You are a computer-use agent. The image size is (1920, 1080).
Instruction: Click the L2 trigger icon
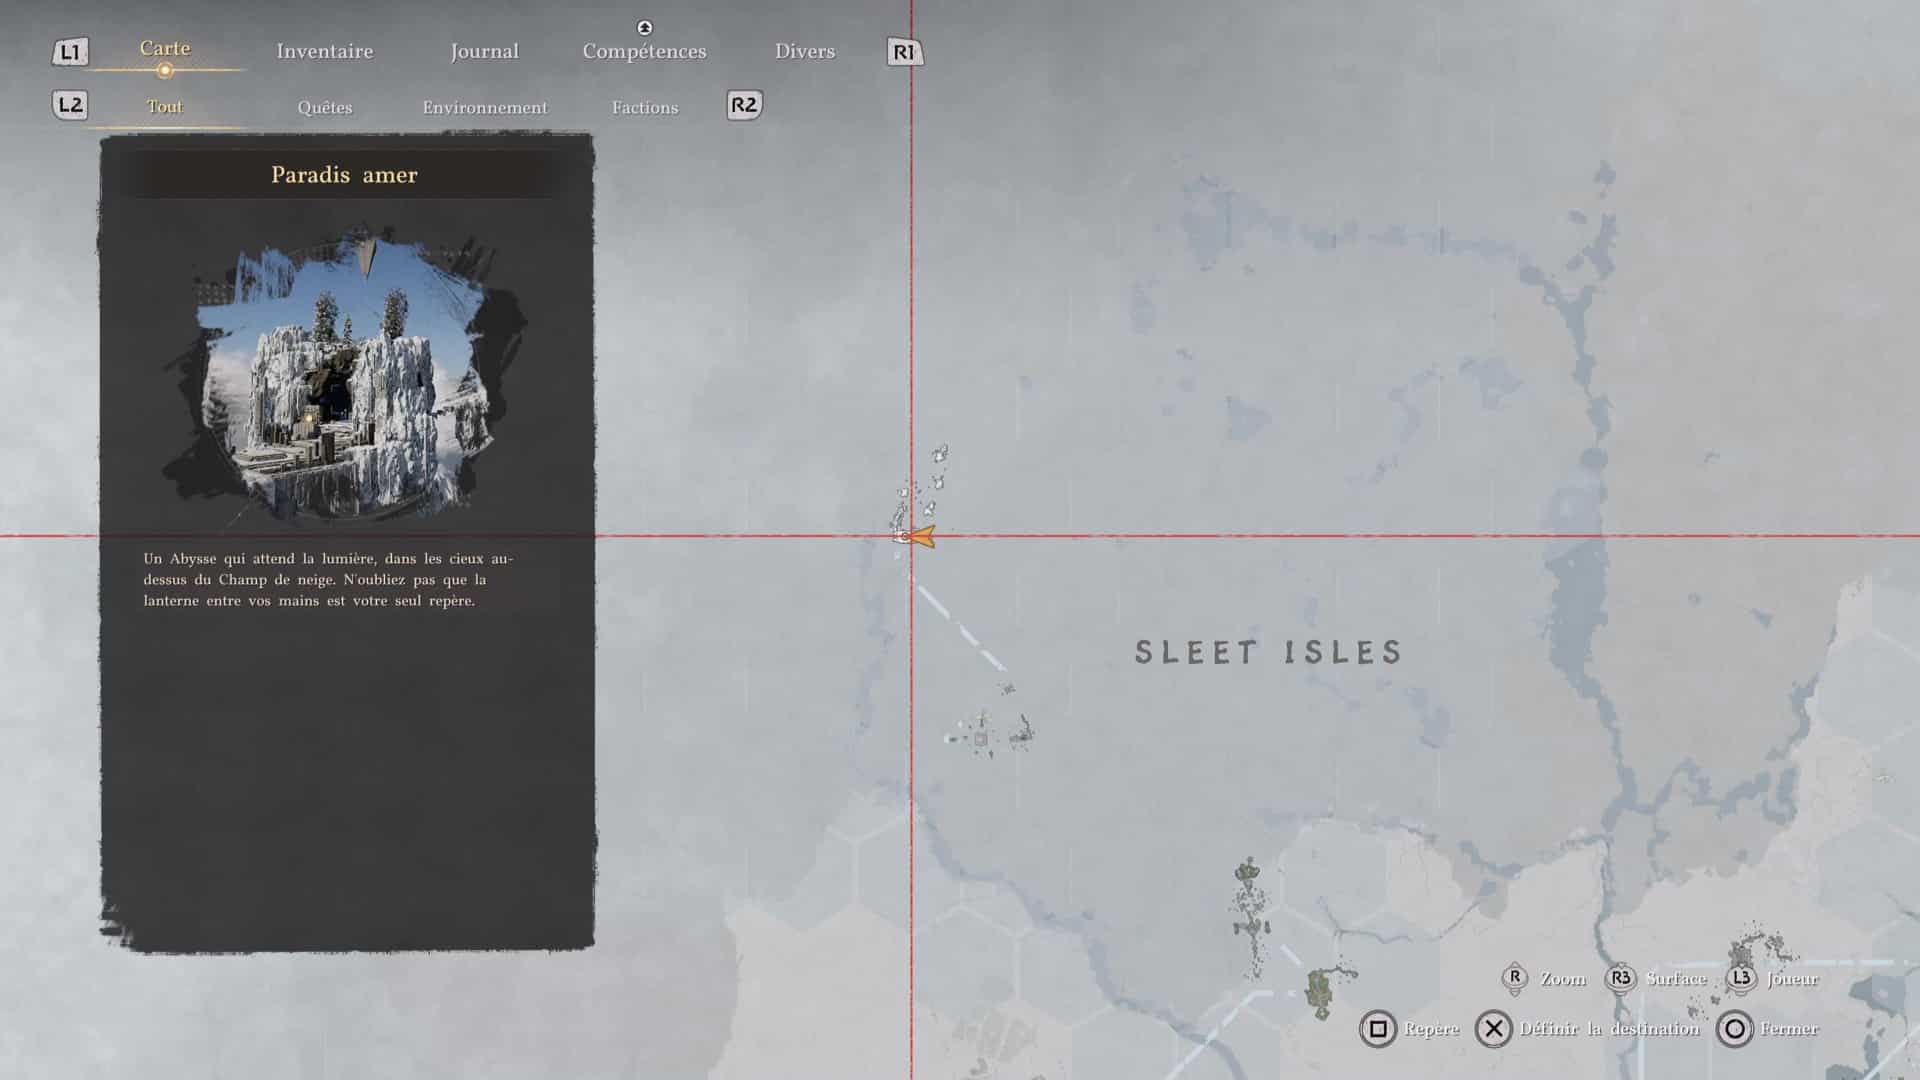[x=70, y=105]
